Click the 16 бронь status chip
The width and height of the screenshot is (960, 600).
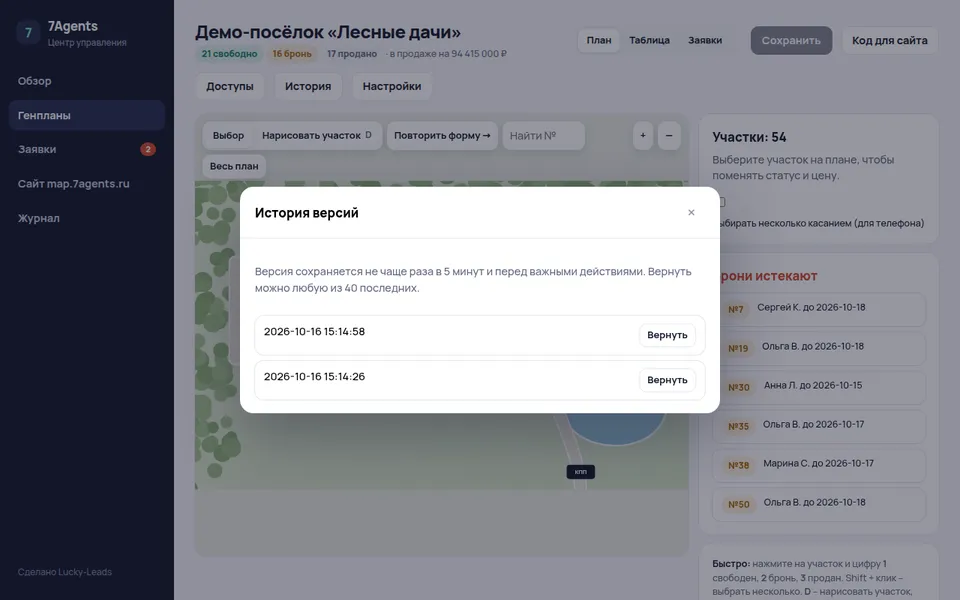[x=292, y=54]
